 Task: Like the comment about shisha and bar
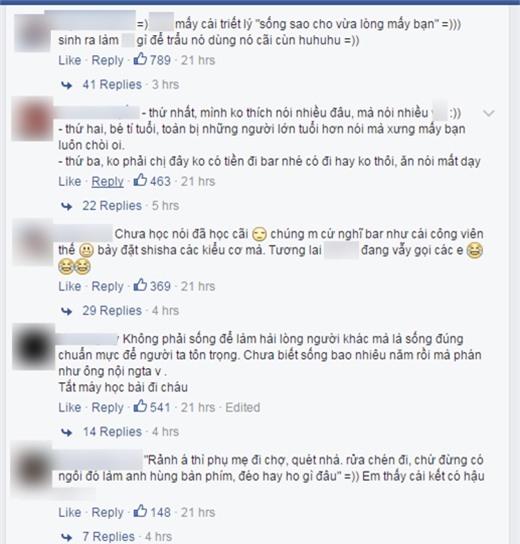[70, 286]
